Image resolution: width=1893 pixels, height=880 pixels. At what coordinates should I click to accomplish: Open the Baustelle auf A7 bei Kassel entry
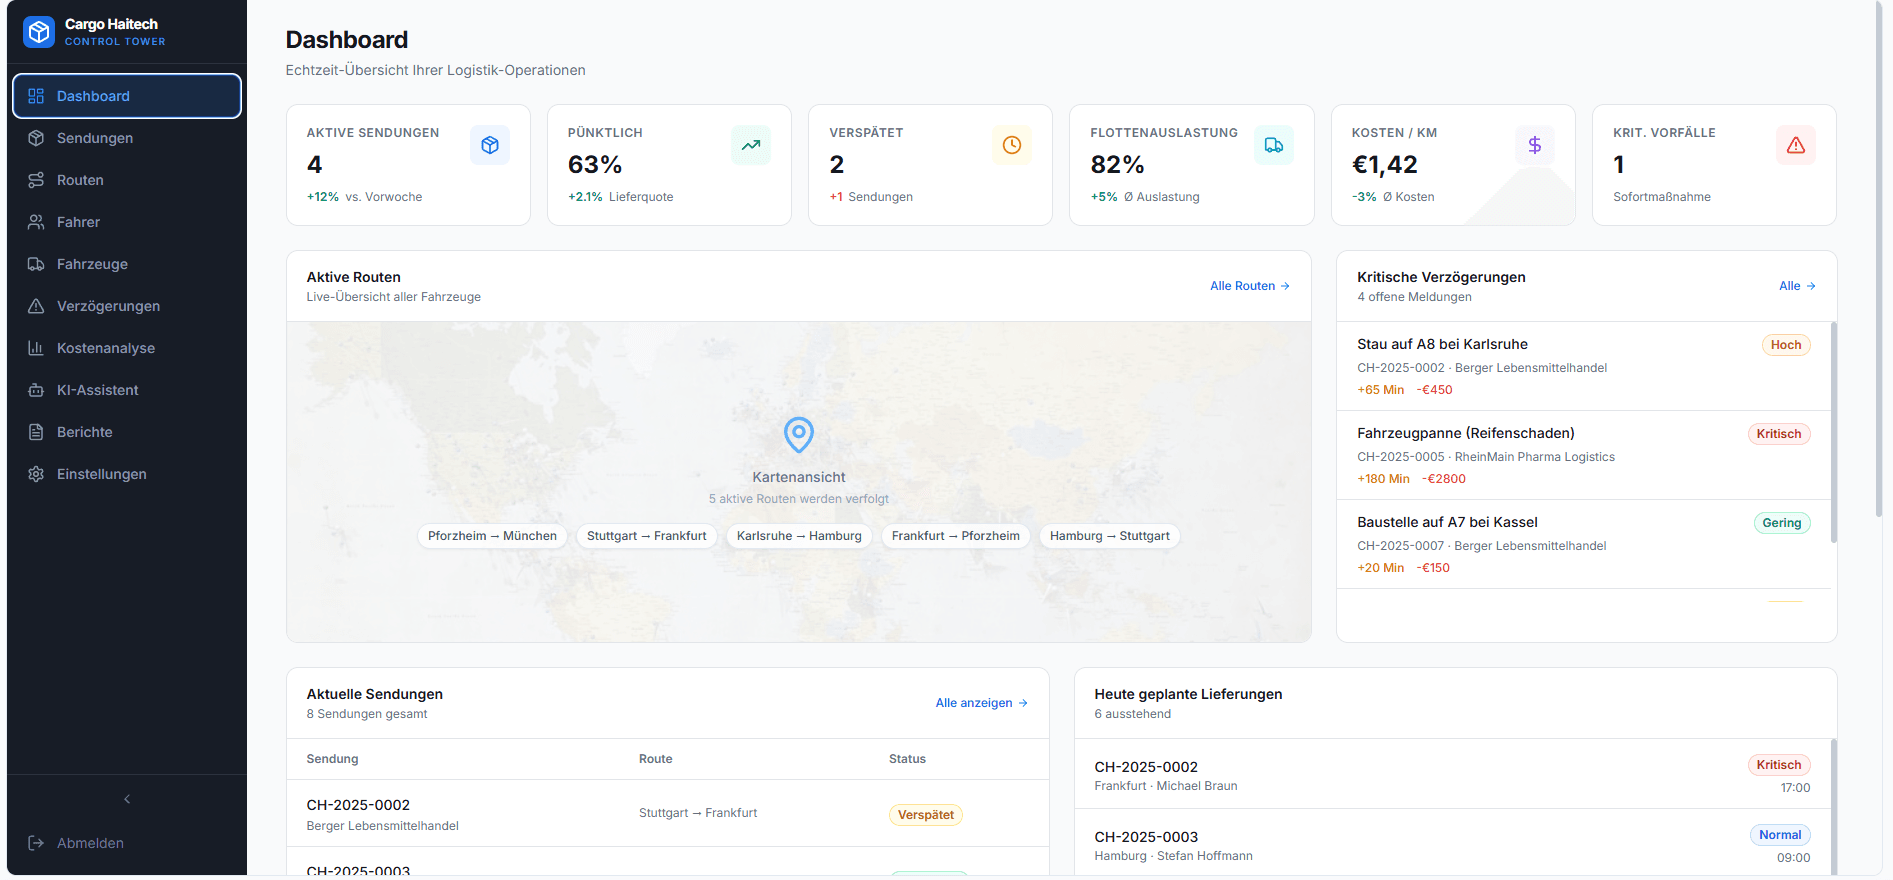tap(1584, 544)
